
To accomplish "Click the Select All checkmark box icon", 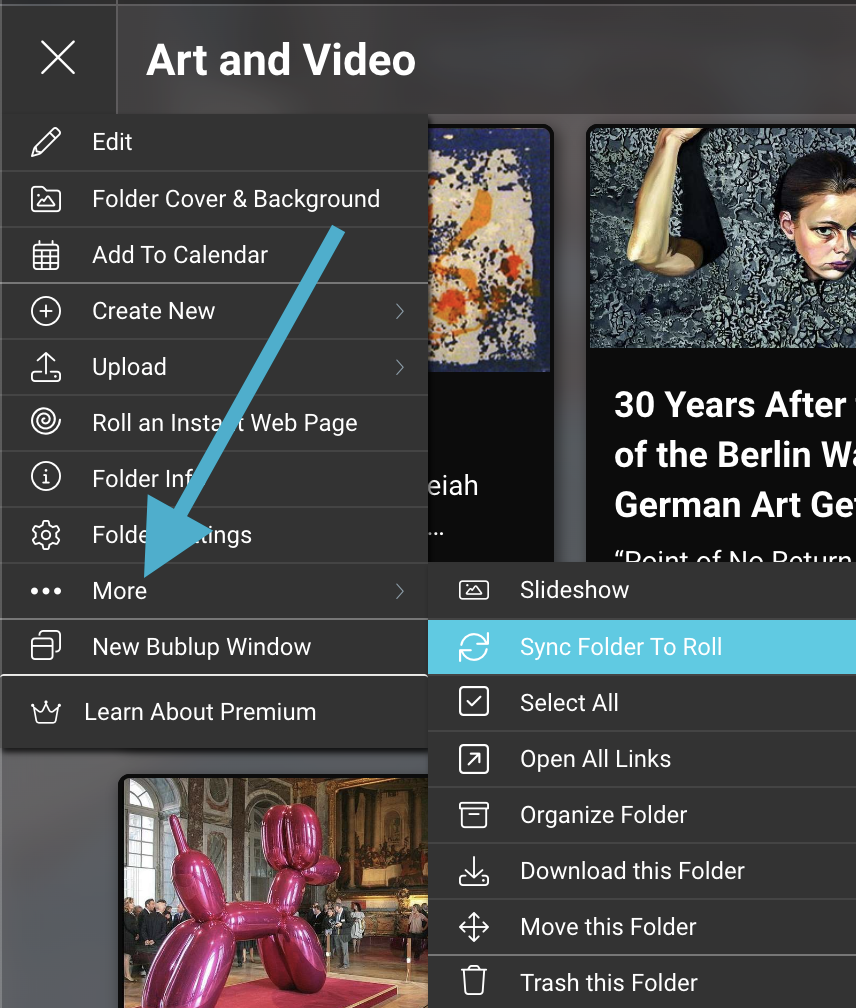I will [x=474, y=703].
